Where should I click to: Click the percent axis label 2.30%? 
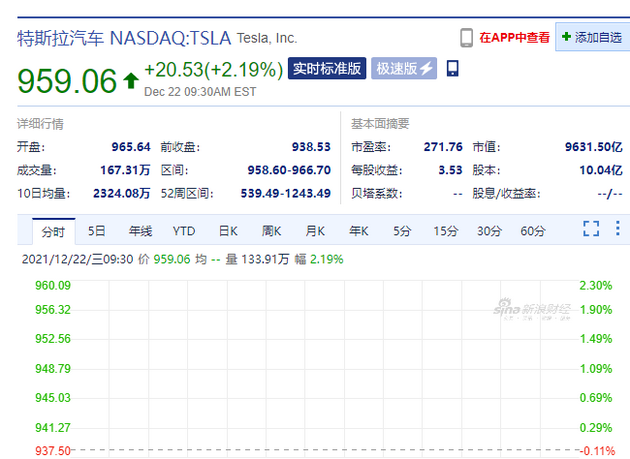click(x=596, y=285)
